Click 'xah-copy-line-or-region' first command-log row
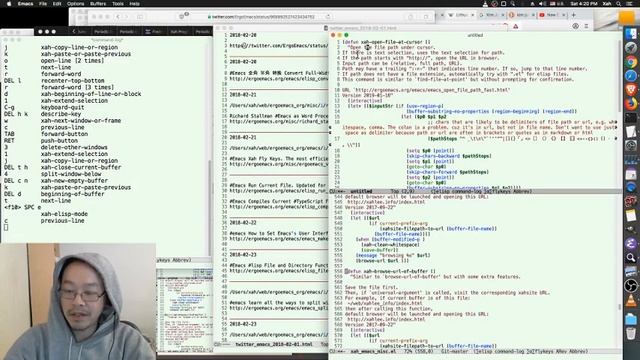The image size is (640, 360). pos(79,47)
